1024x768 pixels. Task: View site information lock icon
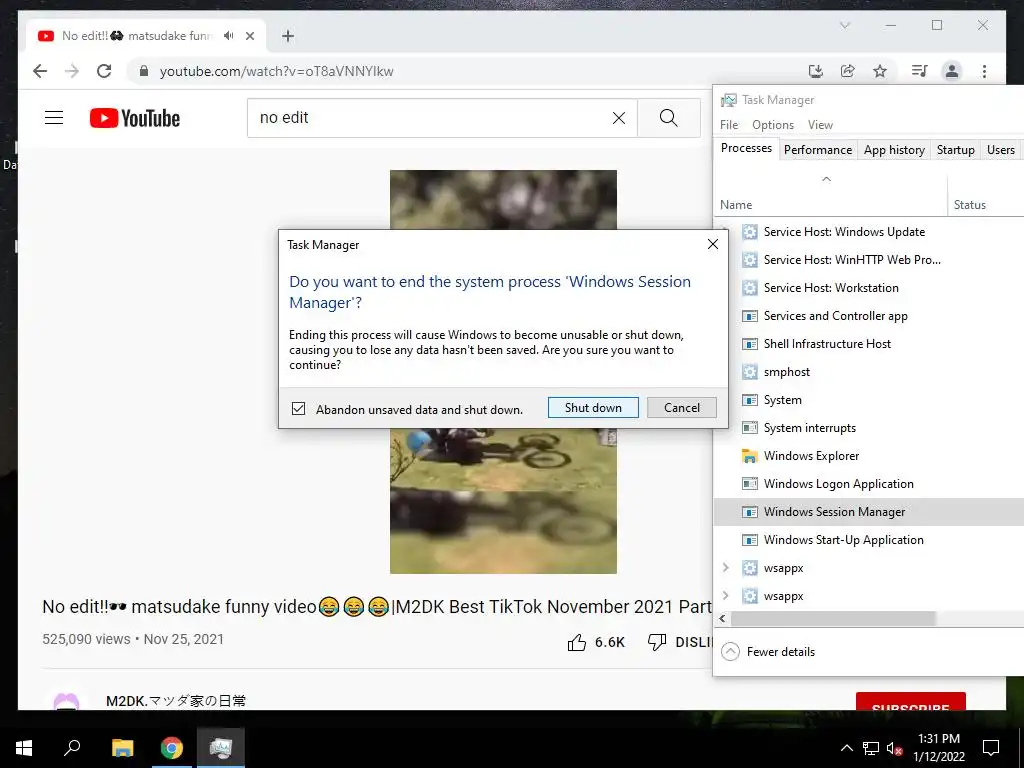[x=144, y=71]
